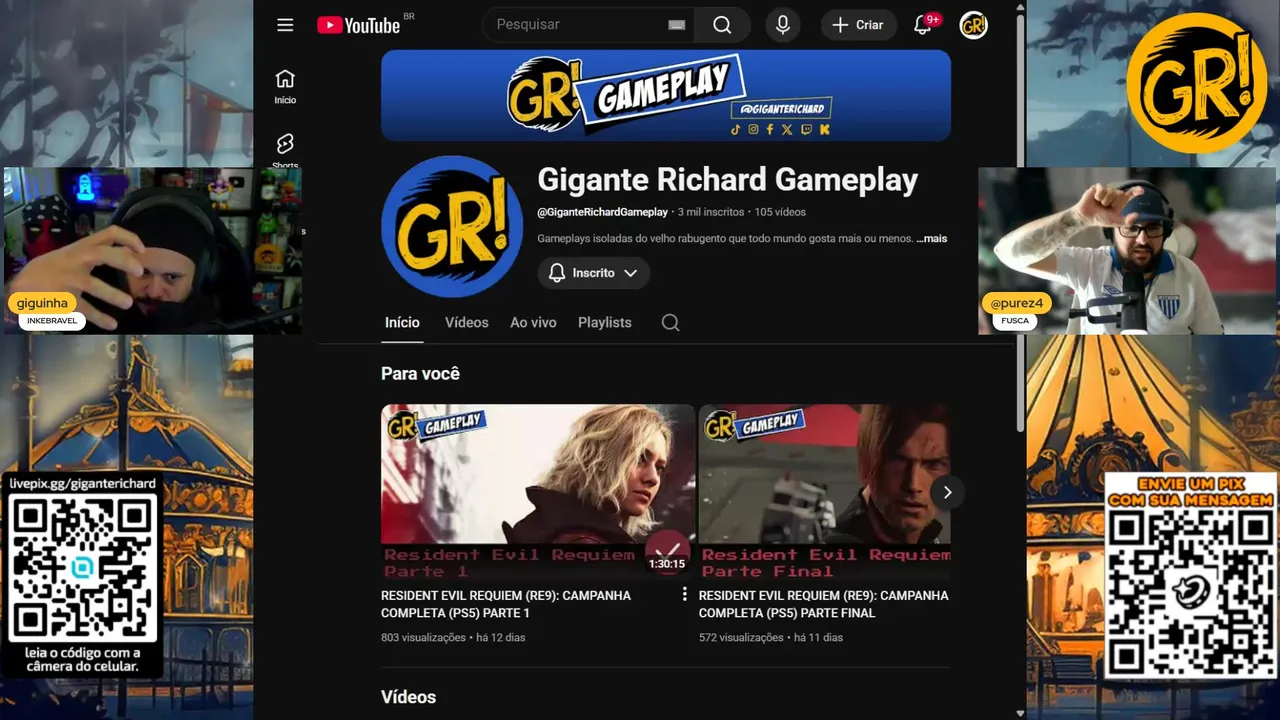Click the @GiganteRichardGameplay handle
Viewport: 1280px width, 720px height.
point(602,212)
